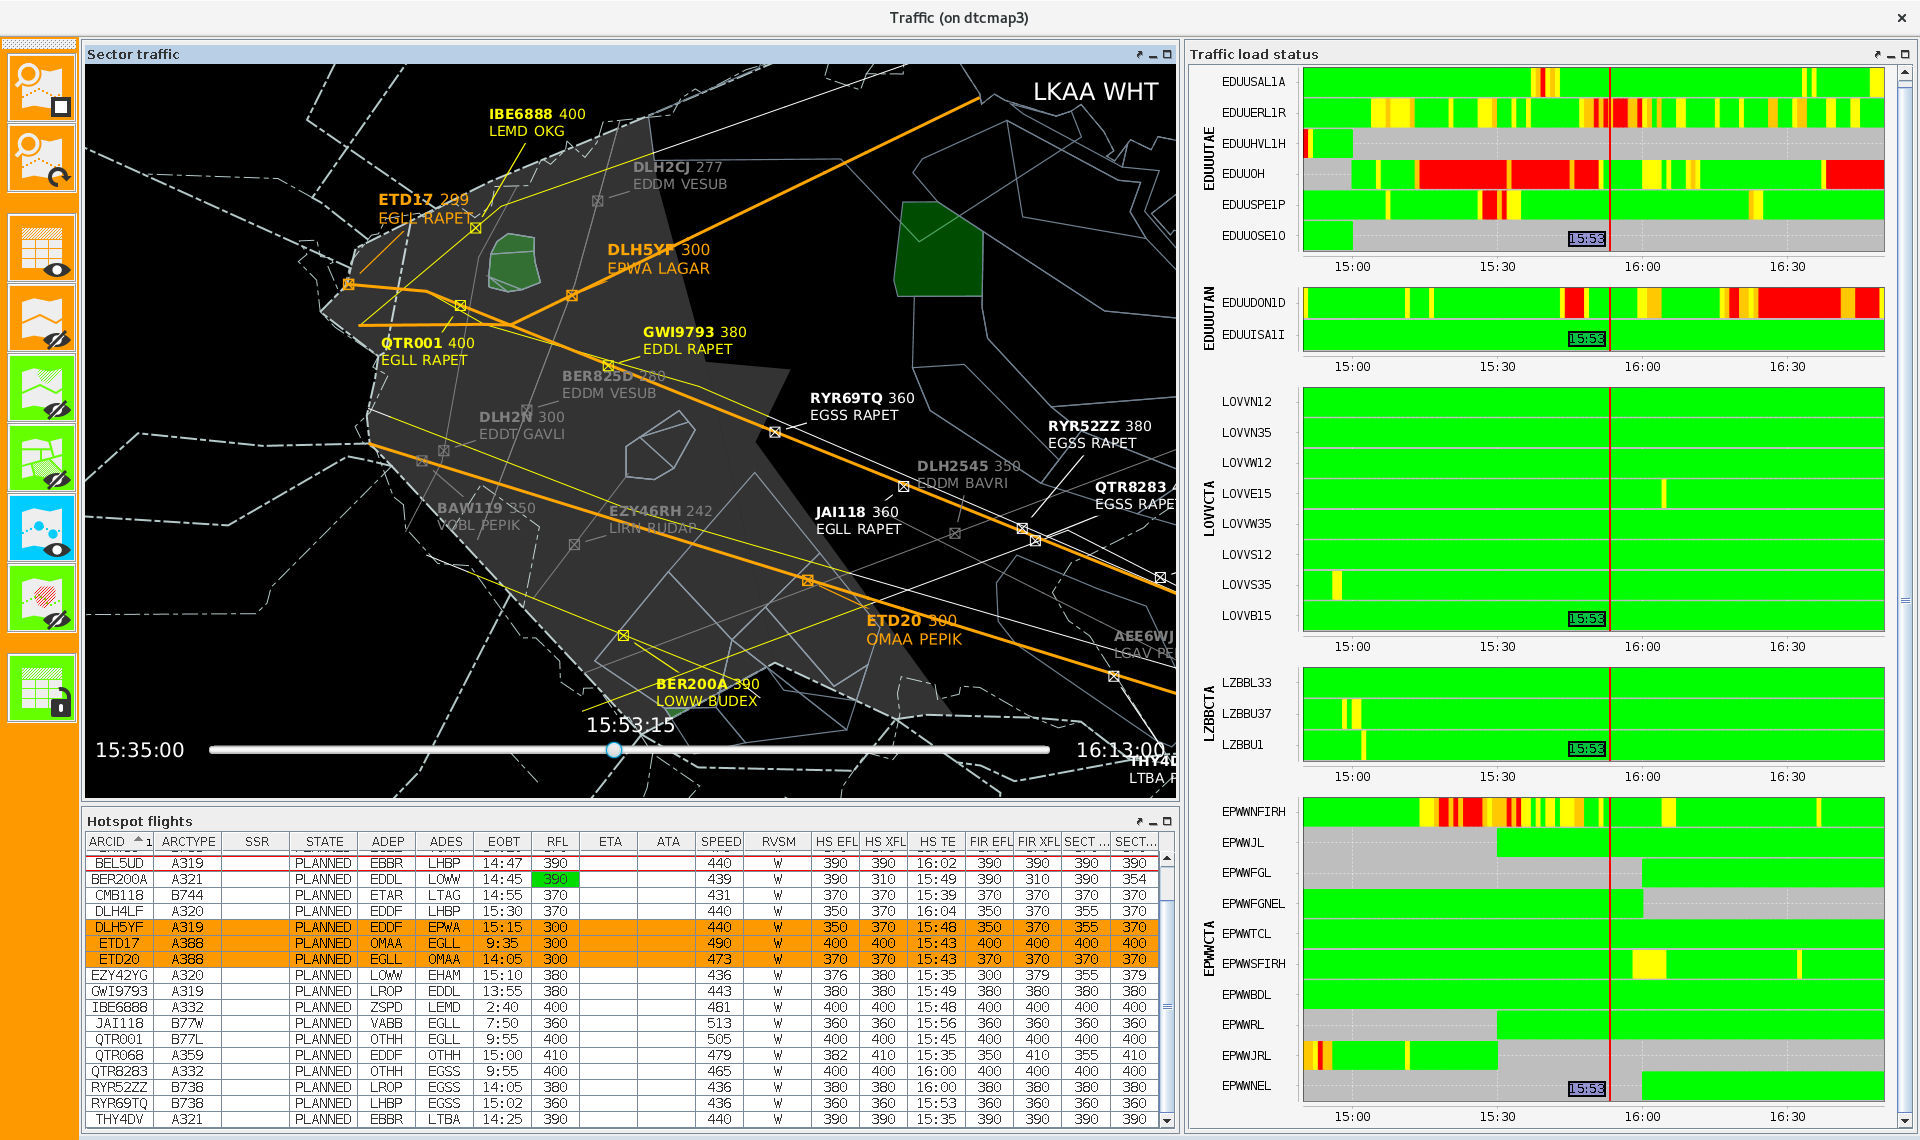Toggle the blue waypoints layer visibility
1920x1140 pixels.
click(41, 529)
